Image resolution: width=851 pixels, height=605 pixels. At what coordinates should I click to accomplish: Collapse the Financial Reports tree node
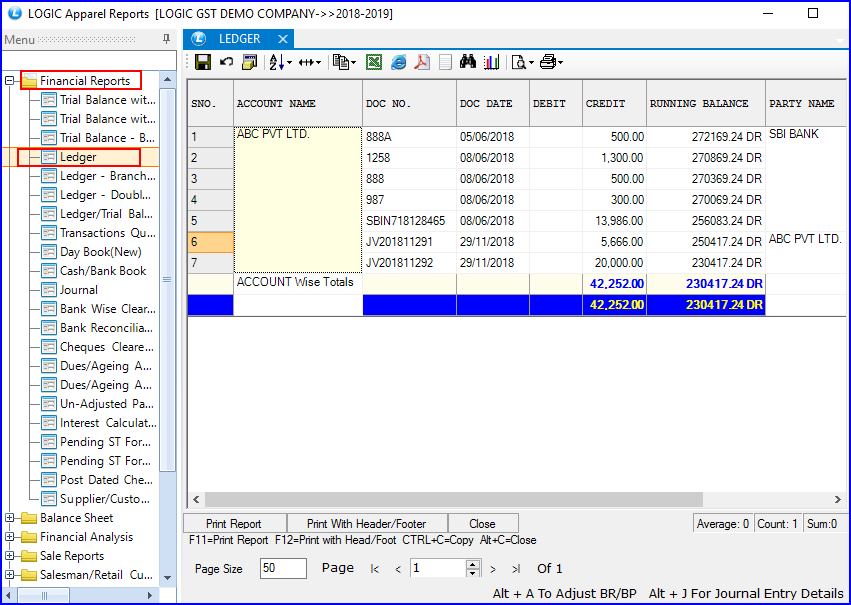(x=9, y=81)
